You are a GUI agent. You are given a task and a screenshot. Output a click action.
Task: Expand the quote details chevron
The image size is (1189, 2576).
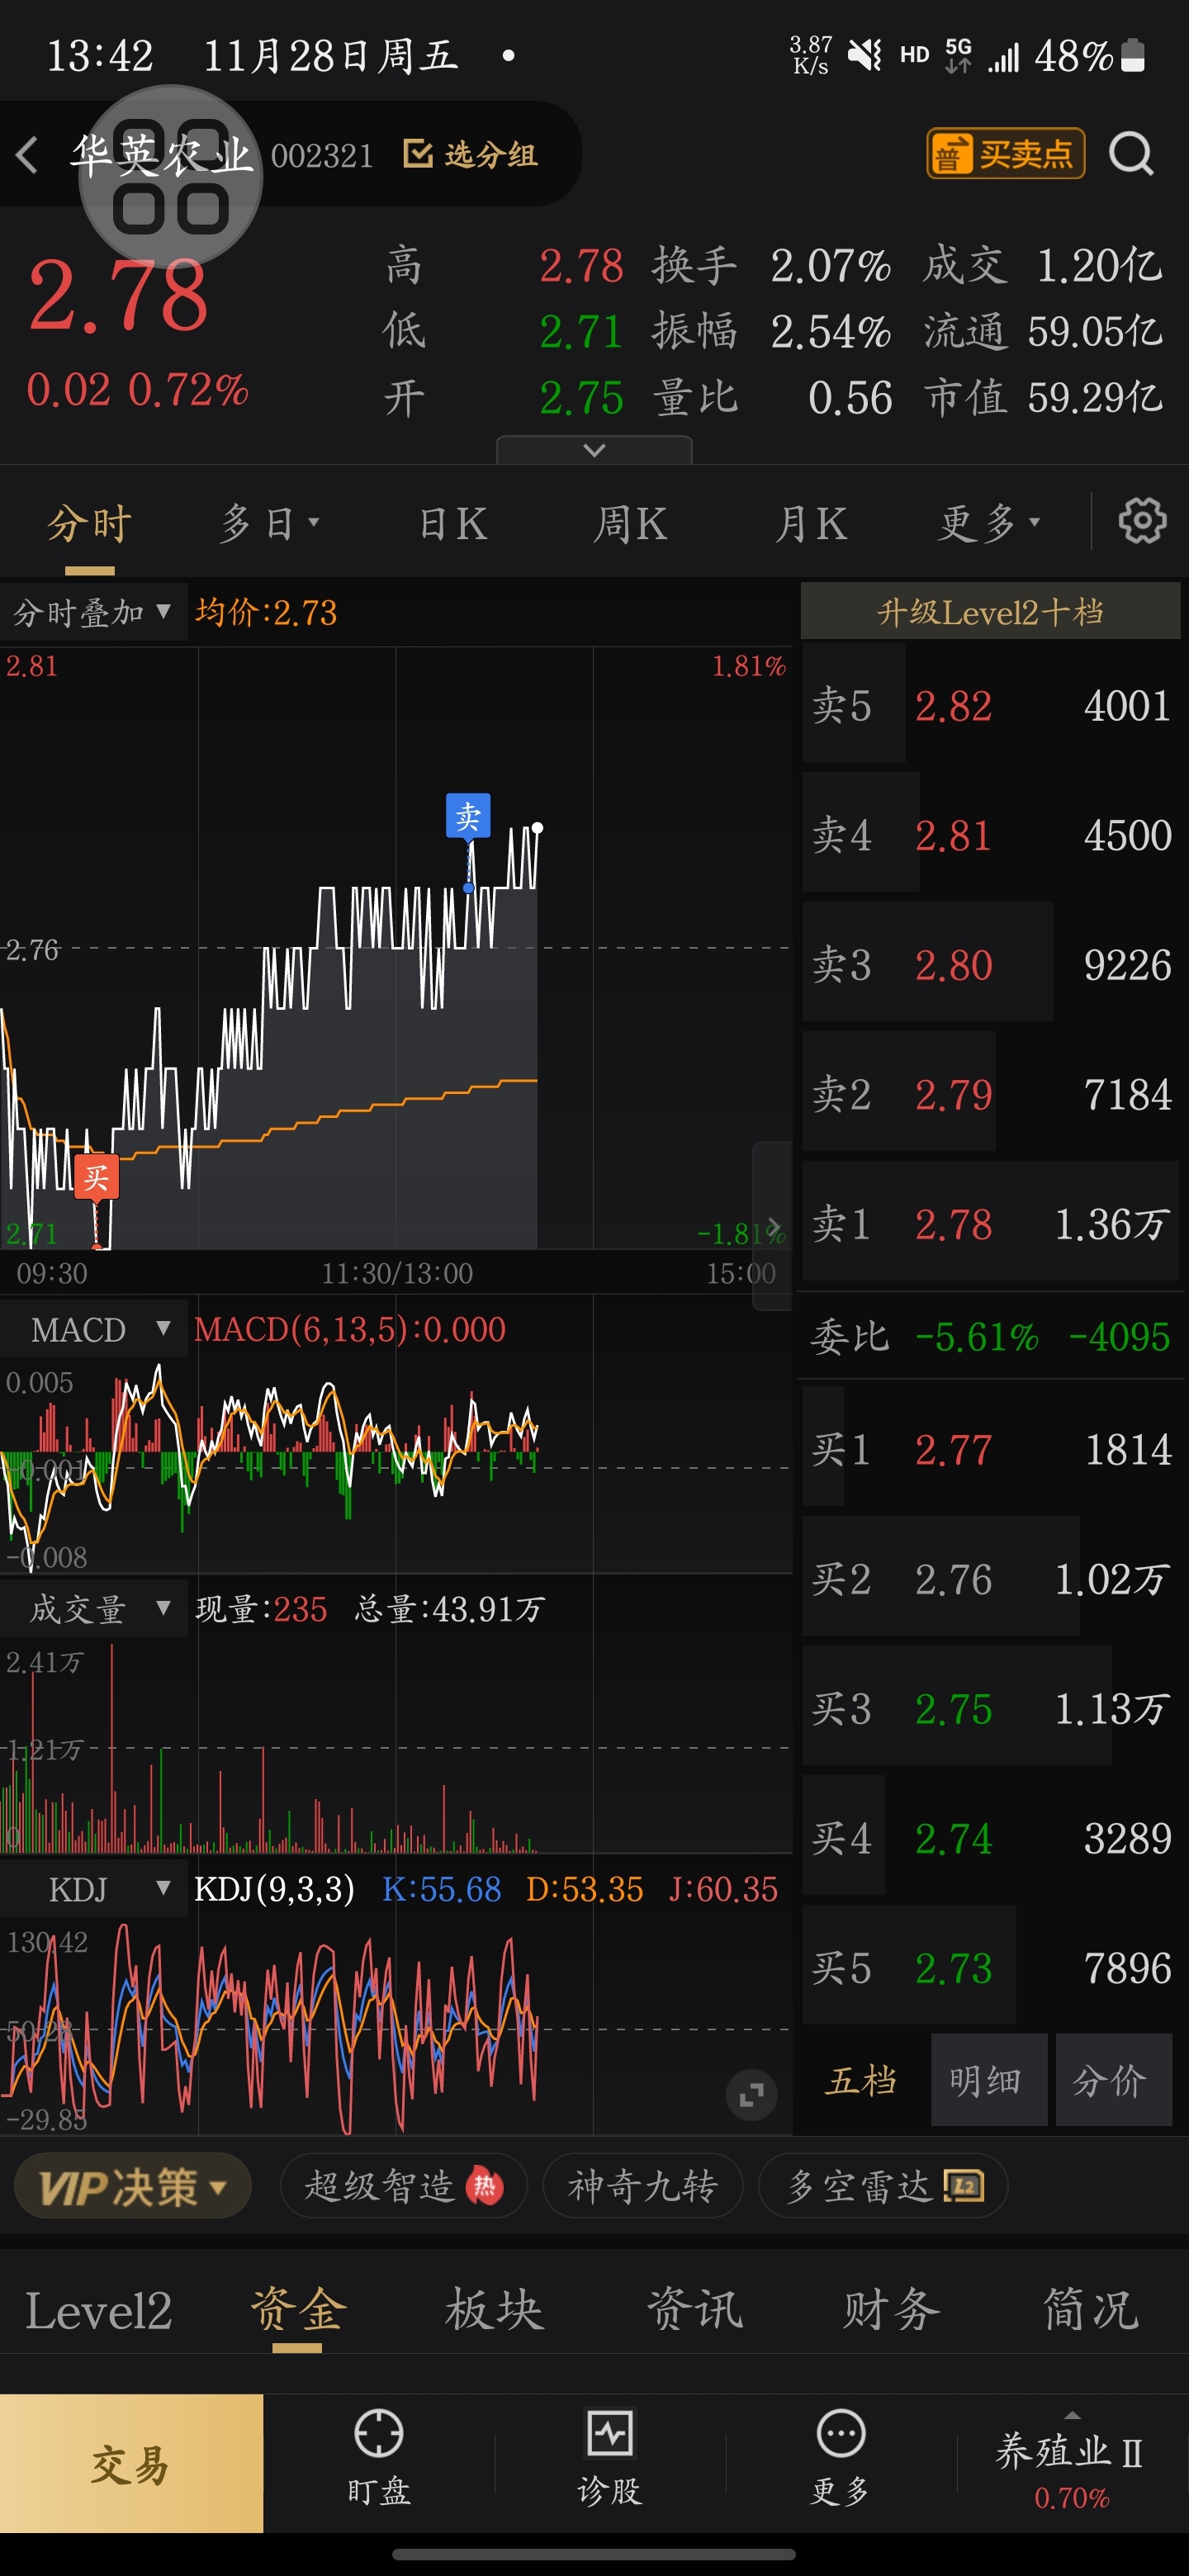594,450
